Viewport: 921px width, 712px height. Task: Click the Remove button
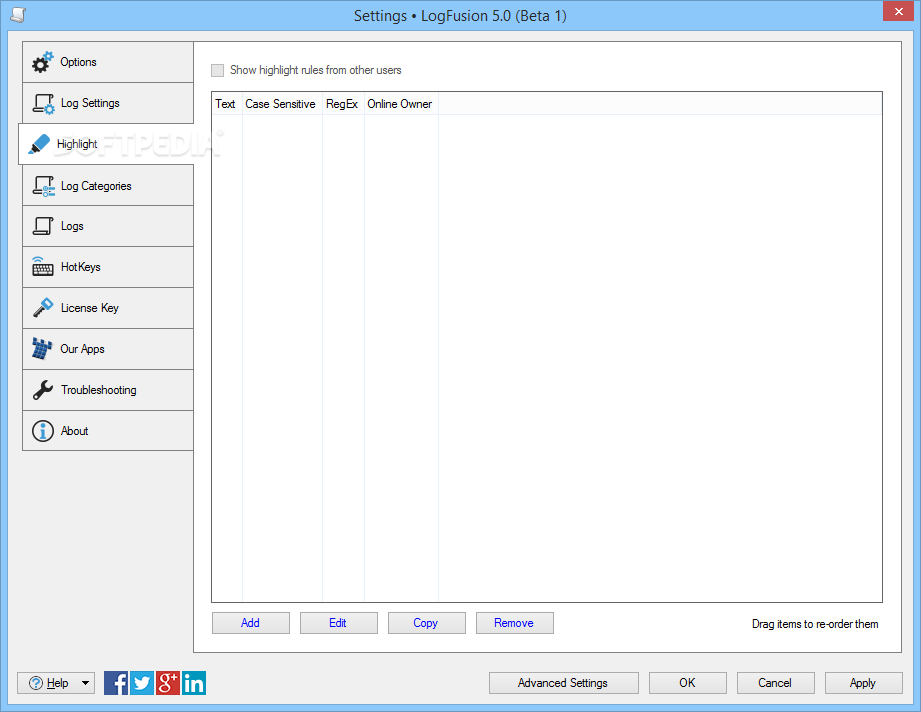tap(515, 623)
